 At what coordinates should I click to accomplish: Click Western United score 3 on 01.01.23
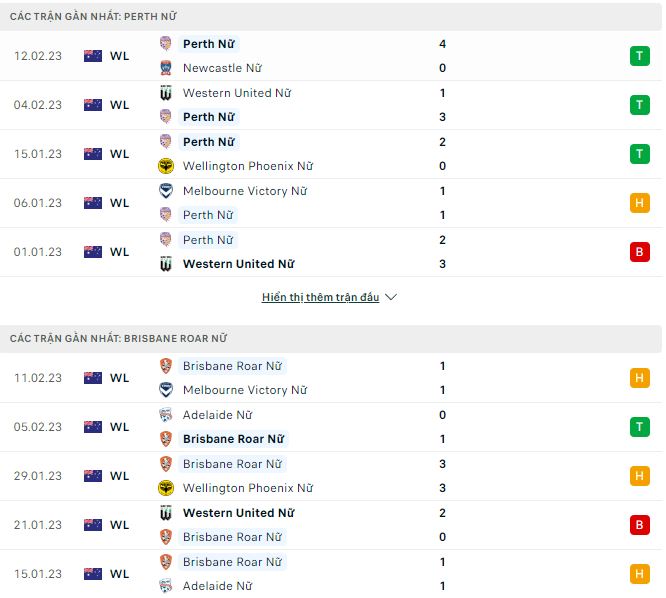point(443,264)
